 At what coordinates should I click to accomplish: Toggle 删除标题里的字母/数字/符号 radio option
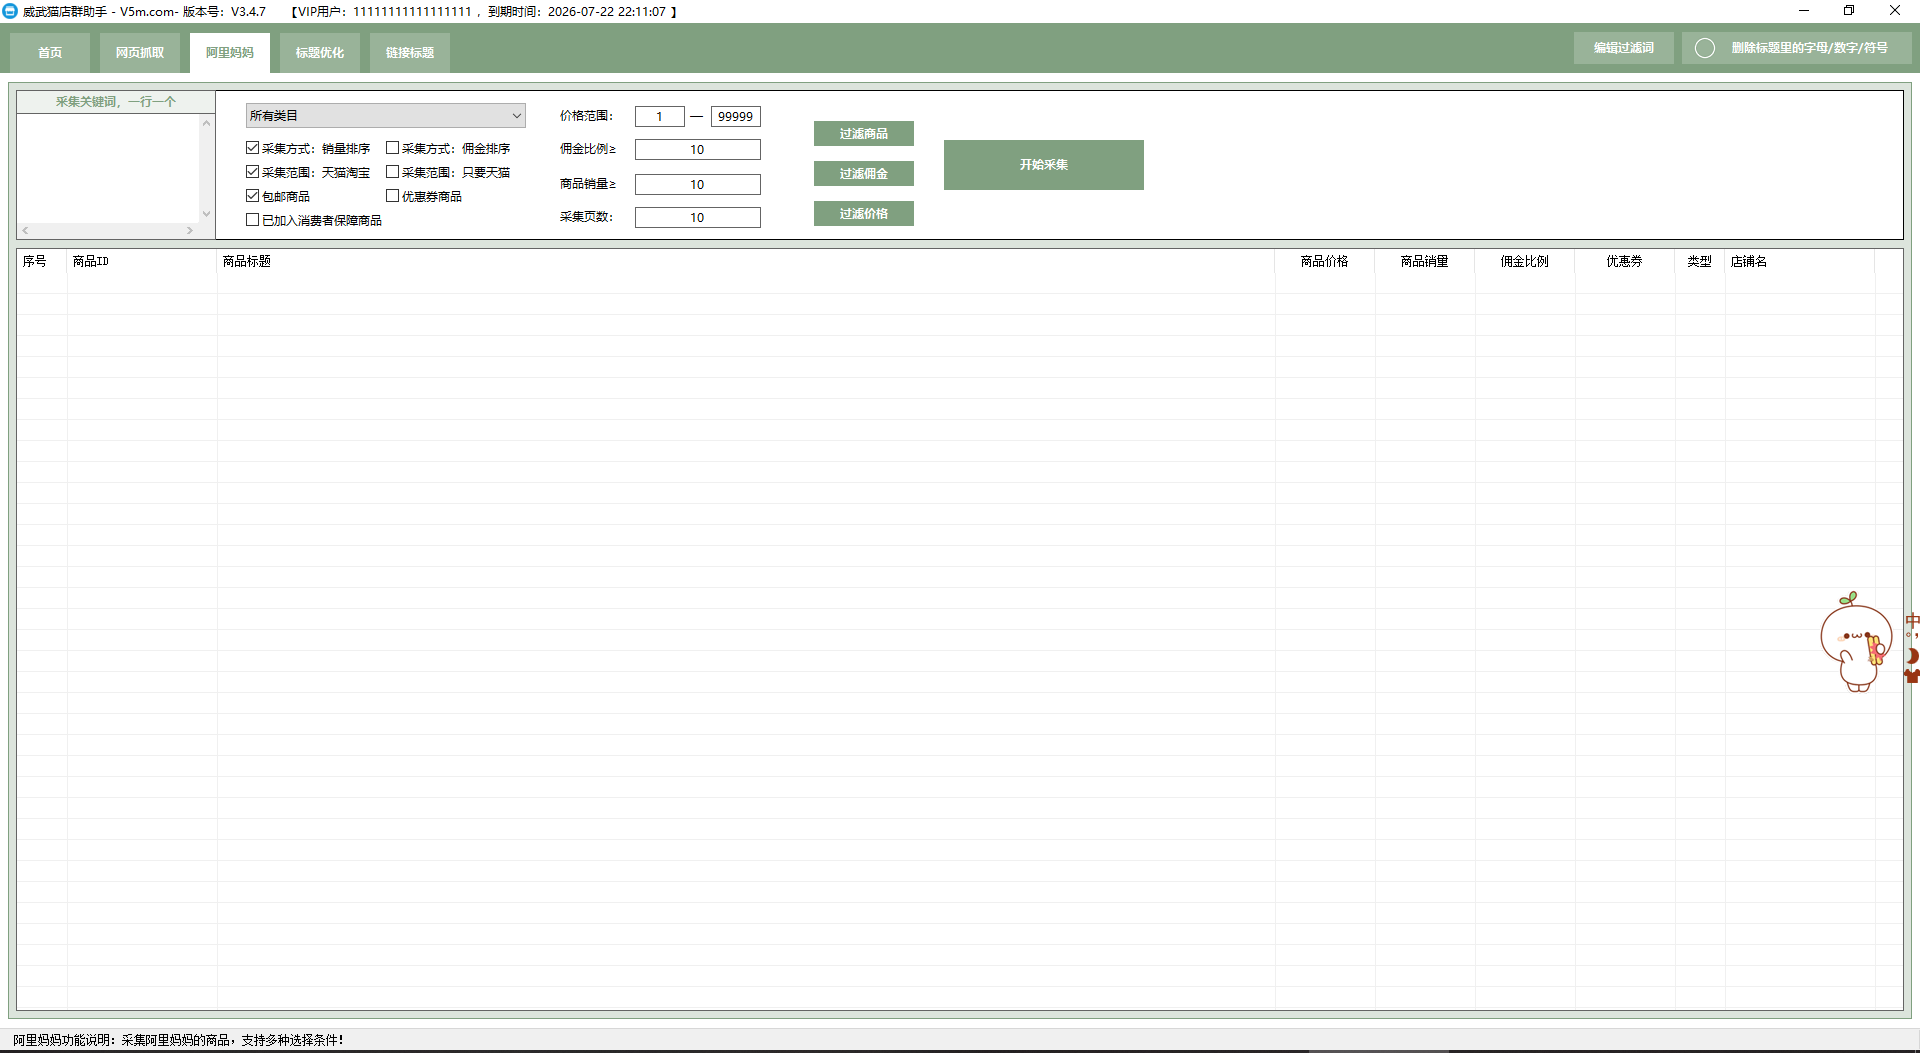(1705, 48)
